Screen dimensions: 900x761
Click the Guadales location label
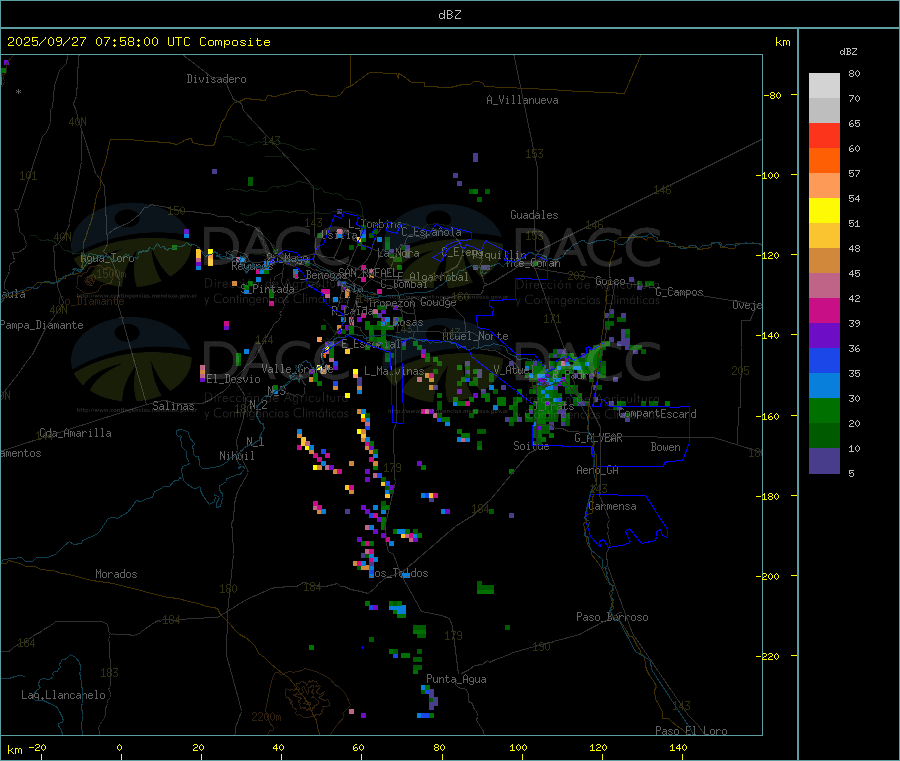(534, 215)
